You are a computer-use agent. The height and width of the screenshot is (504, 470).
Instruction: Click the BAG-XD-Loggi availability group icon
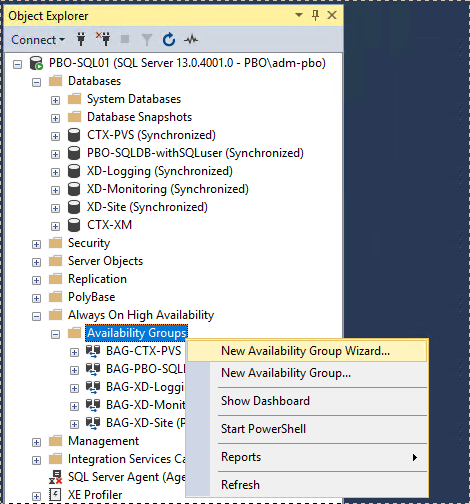(93, 387)
